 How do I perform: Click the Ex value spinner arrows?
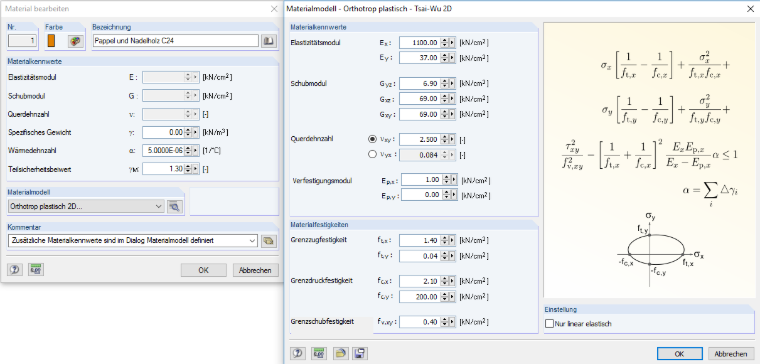click(x=445, y=43)
